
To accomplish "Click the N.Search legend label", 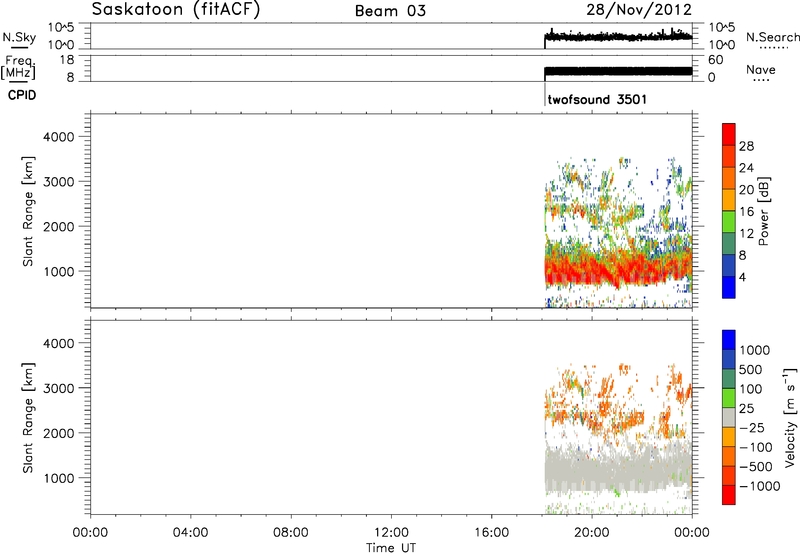I will pyautogui.click(x=773, y=37).
